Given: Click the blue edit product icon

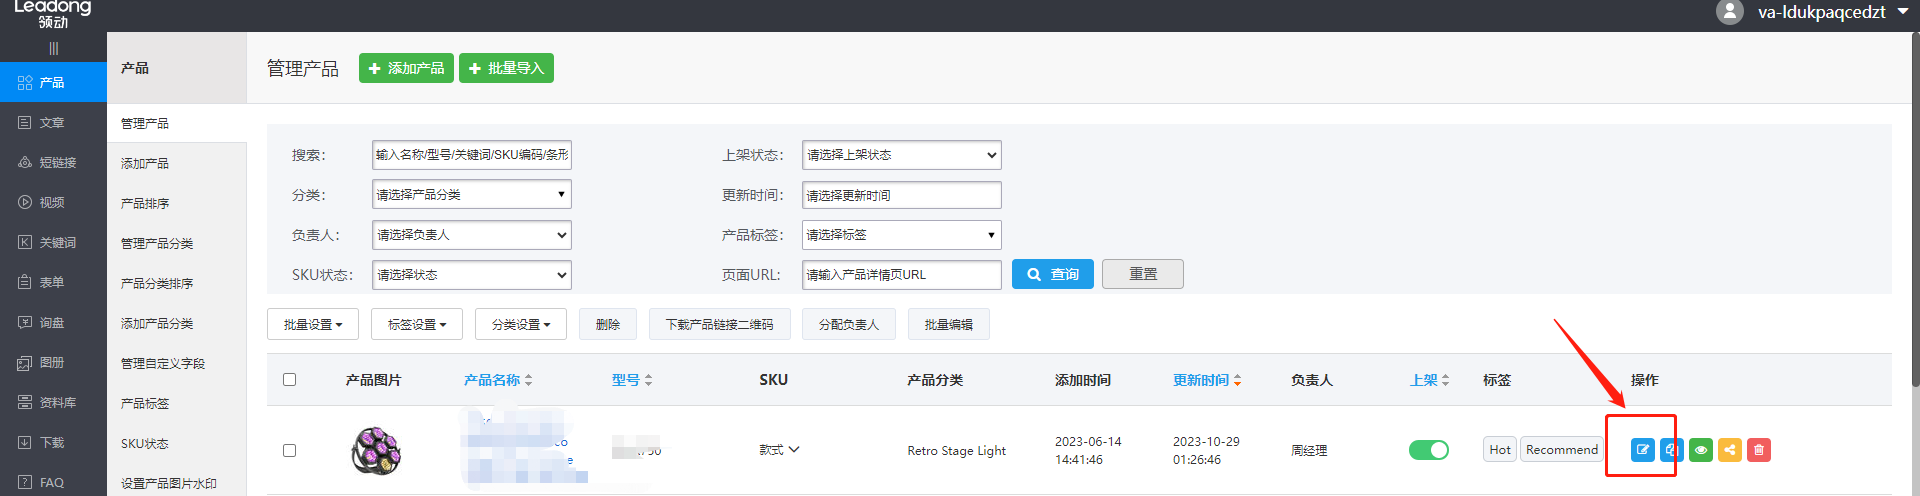Looking at the screenshot, I should click(1642, 450).
